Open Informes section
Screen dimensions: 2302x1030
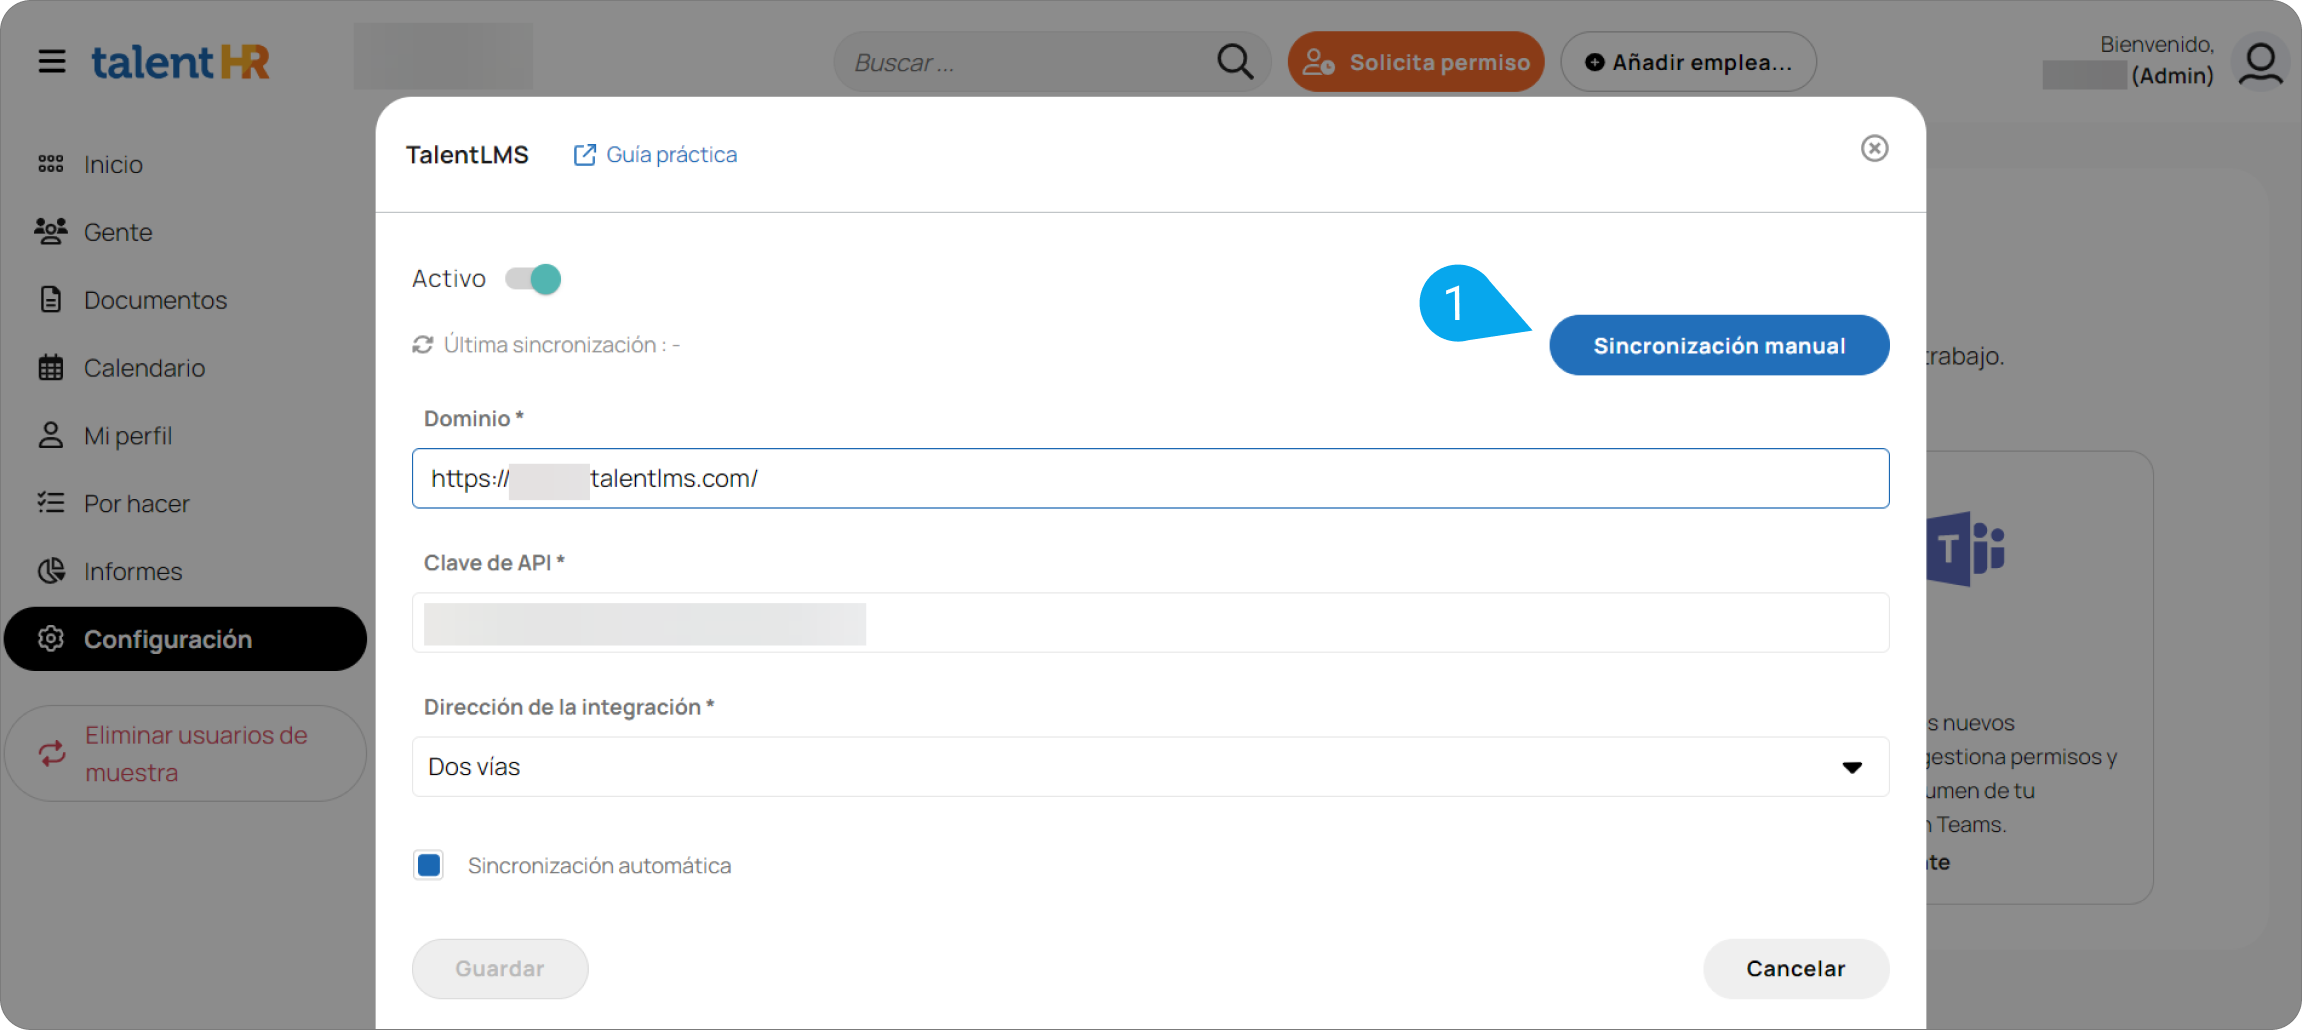(x=133, y=572)
